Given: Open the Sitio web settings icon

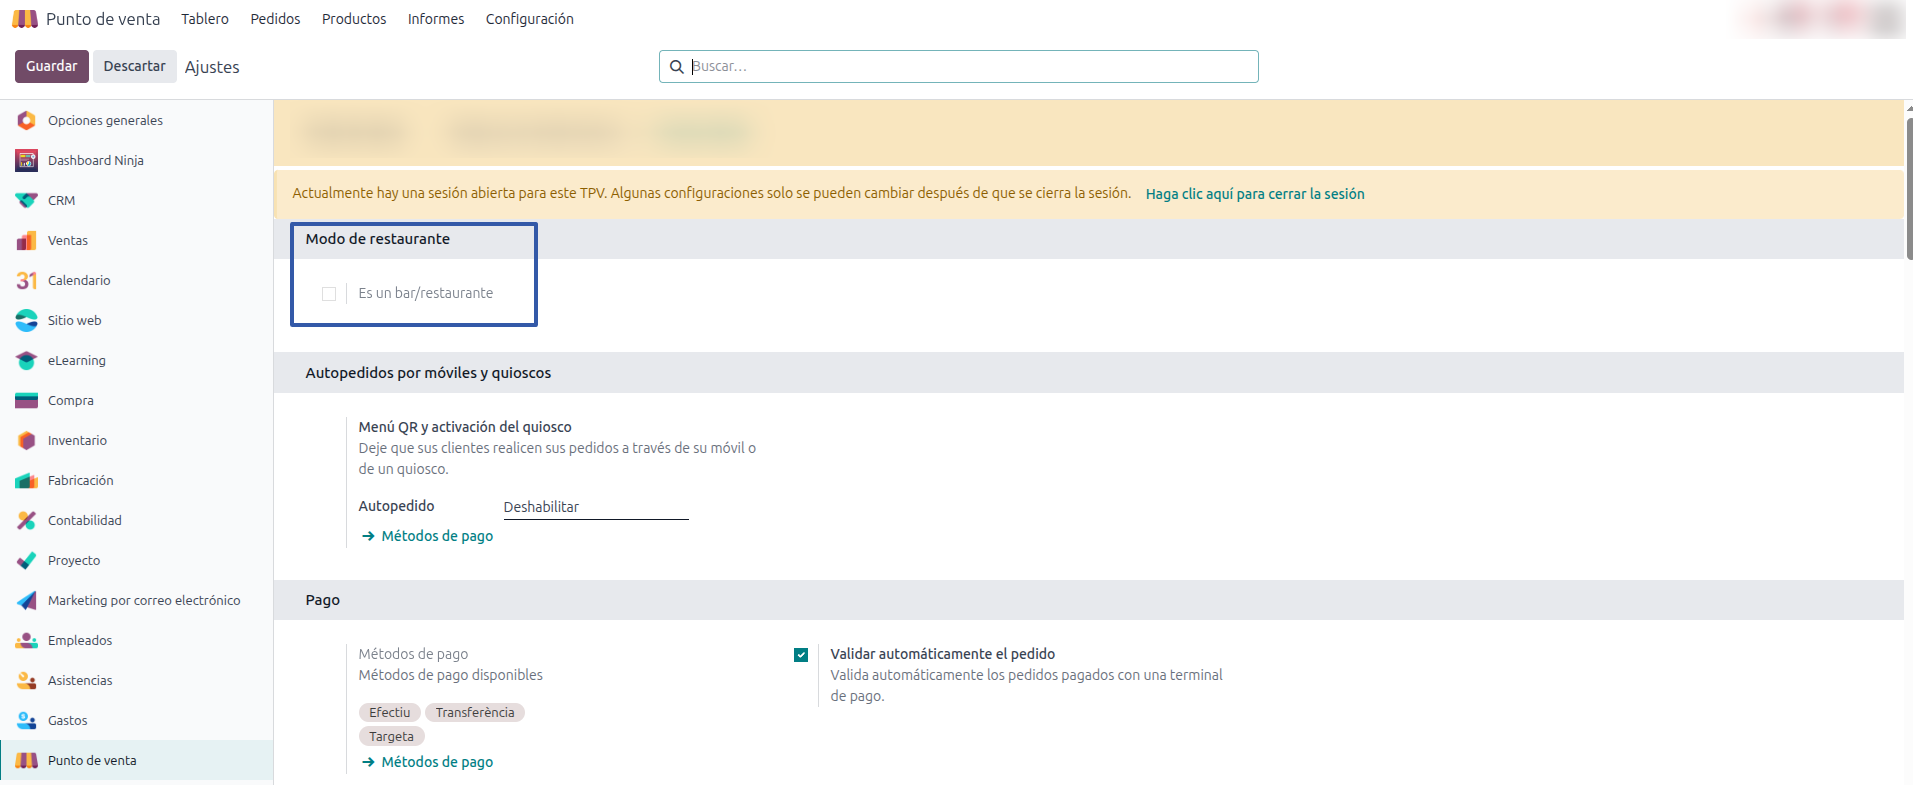Looking at the screenshot, I should (x=26, y=320).
